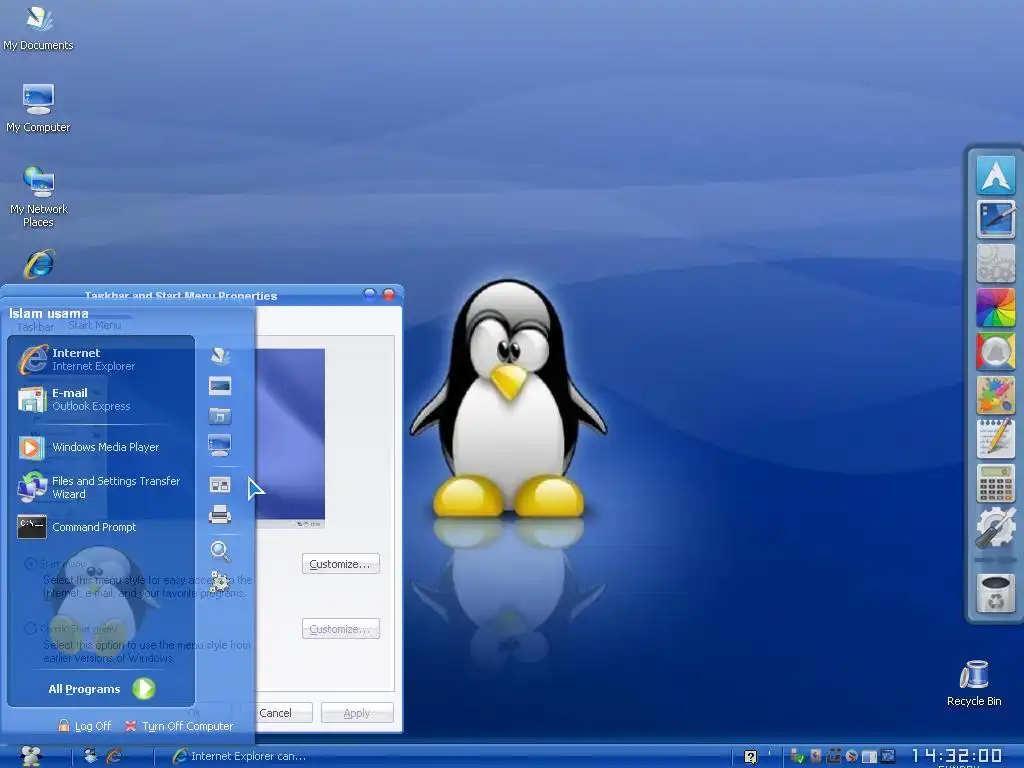This screenshot has height=768, width=1024.
Task: Open the Internet Explorer desktop shortcut
Action: pyautogui.click(x=40, y=264)
